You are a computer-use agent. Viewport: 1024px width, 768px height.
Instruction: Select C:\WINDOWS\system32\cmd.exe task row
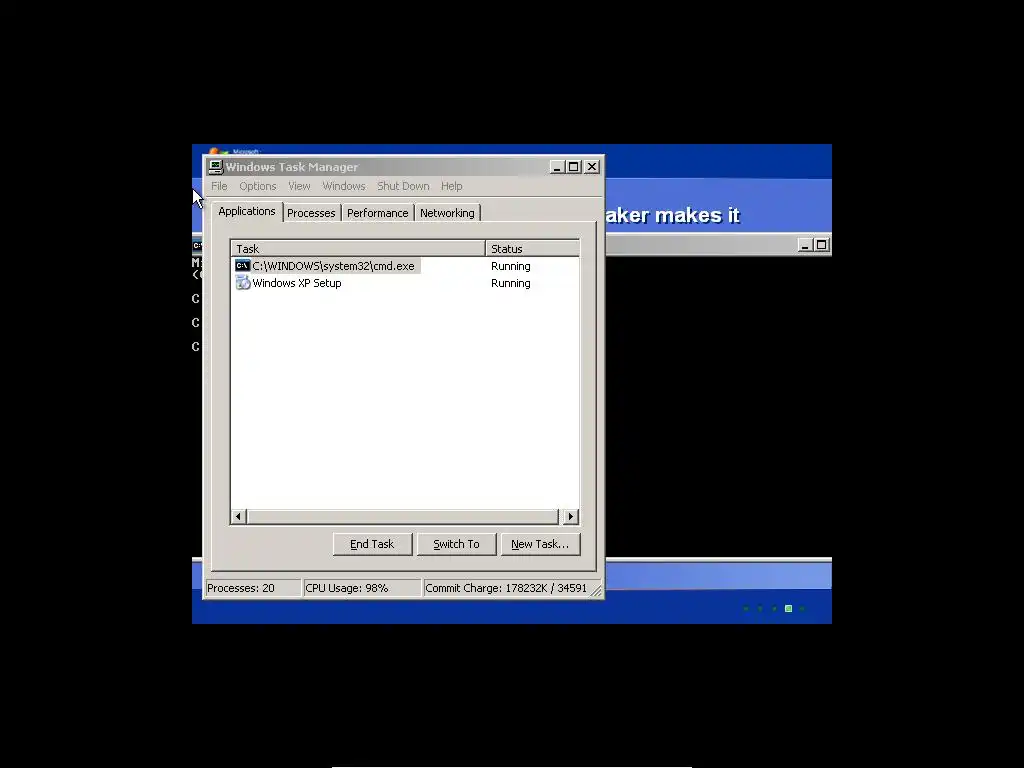tap(405, 266)
